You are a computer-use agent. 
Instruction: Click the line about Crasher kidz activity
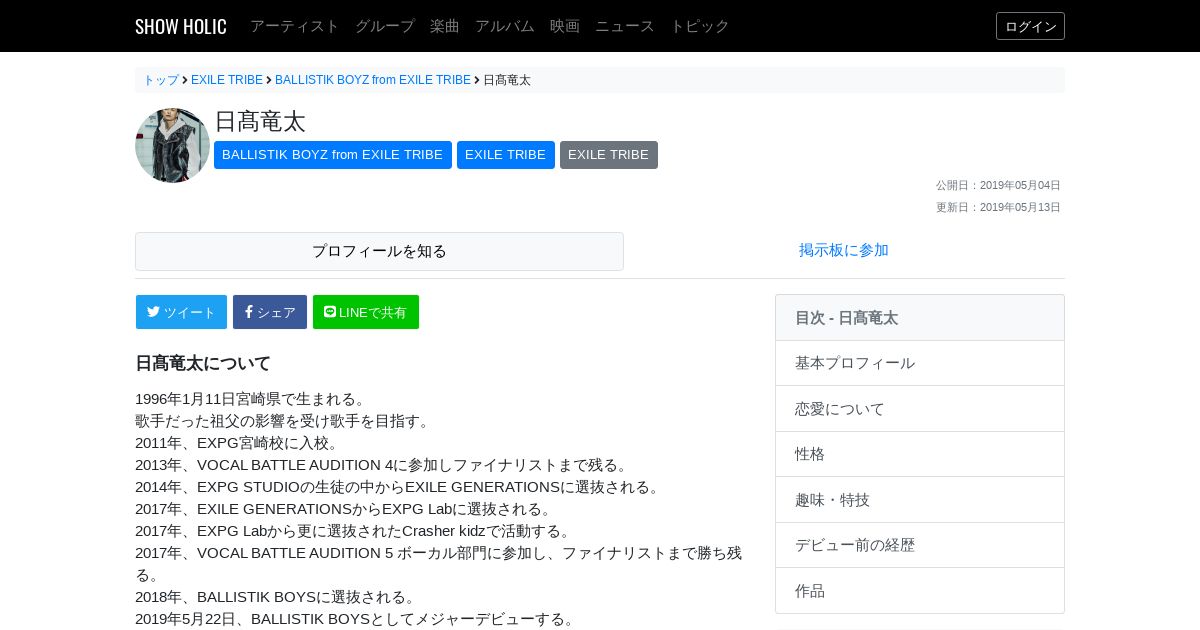tap(356, 531)
